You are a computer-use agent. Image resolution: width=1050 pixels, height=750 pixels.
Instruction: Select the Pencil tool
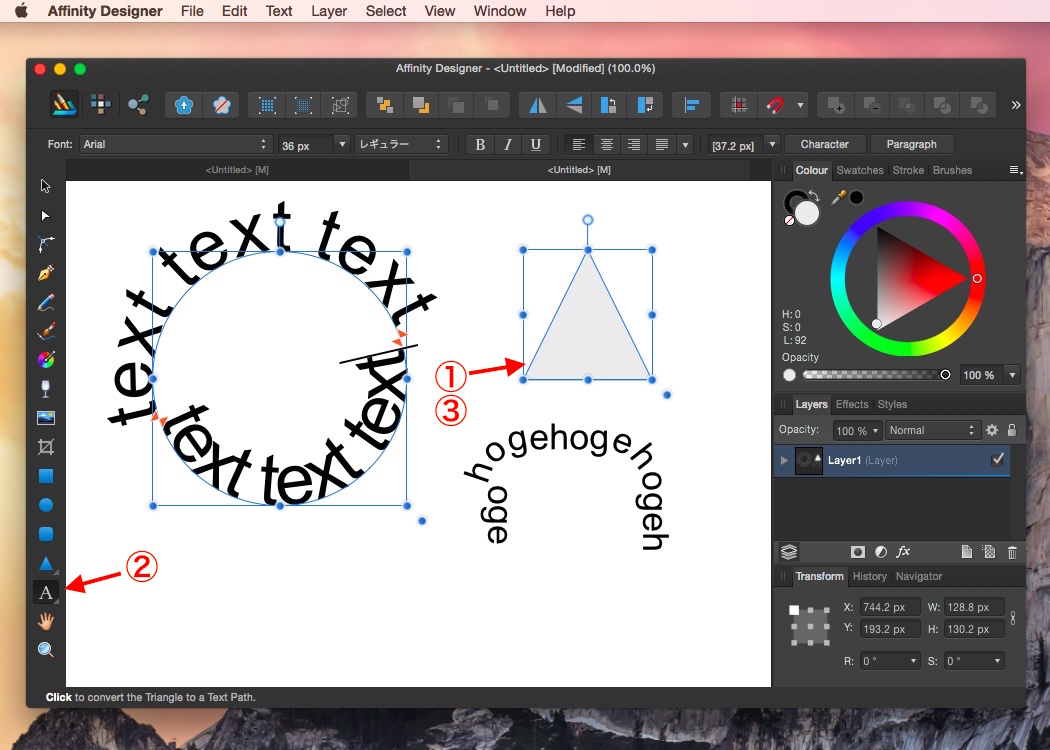pyautogui.click(x=46, y=303)
